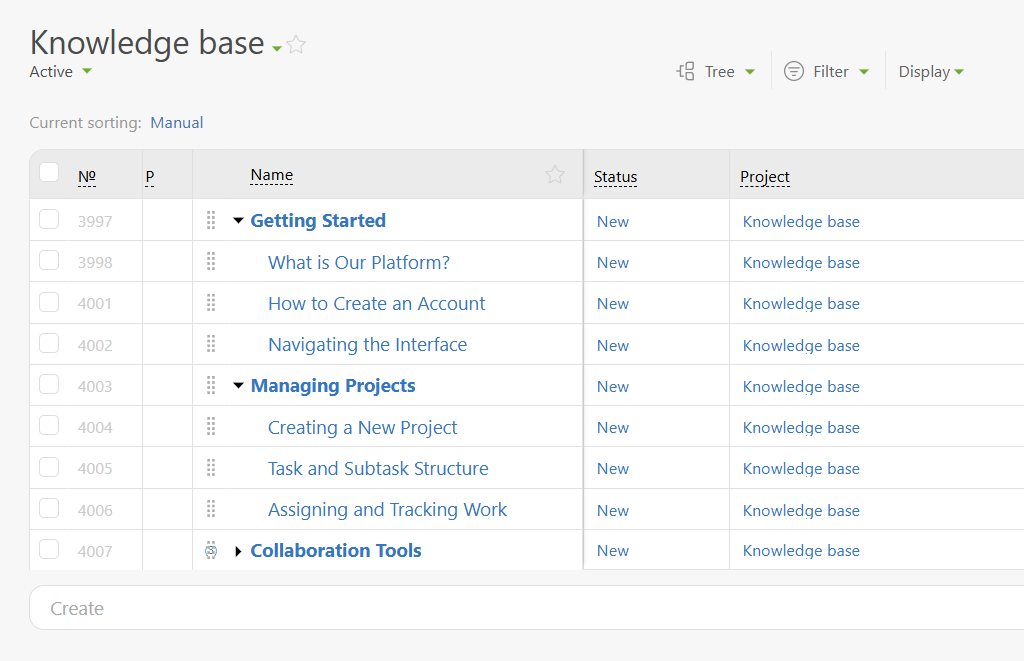Sort by the Status column header
Viewport: 1024px width, 661px height.
615,177
